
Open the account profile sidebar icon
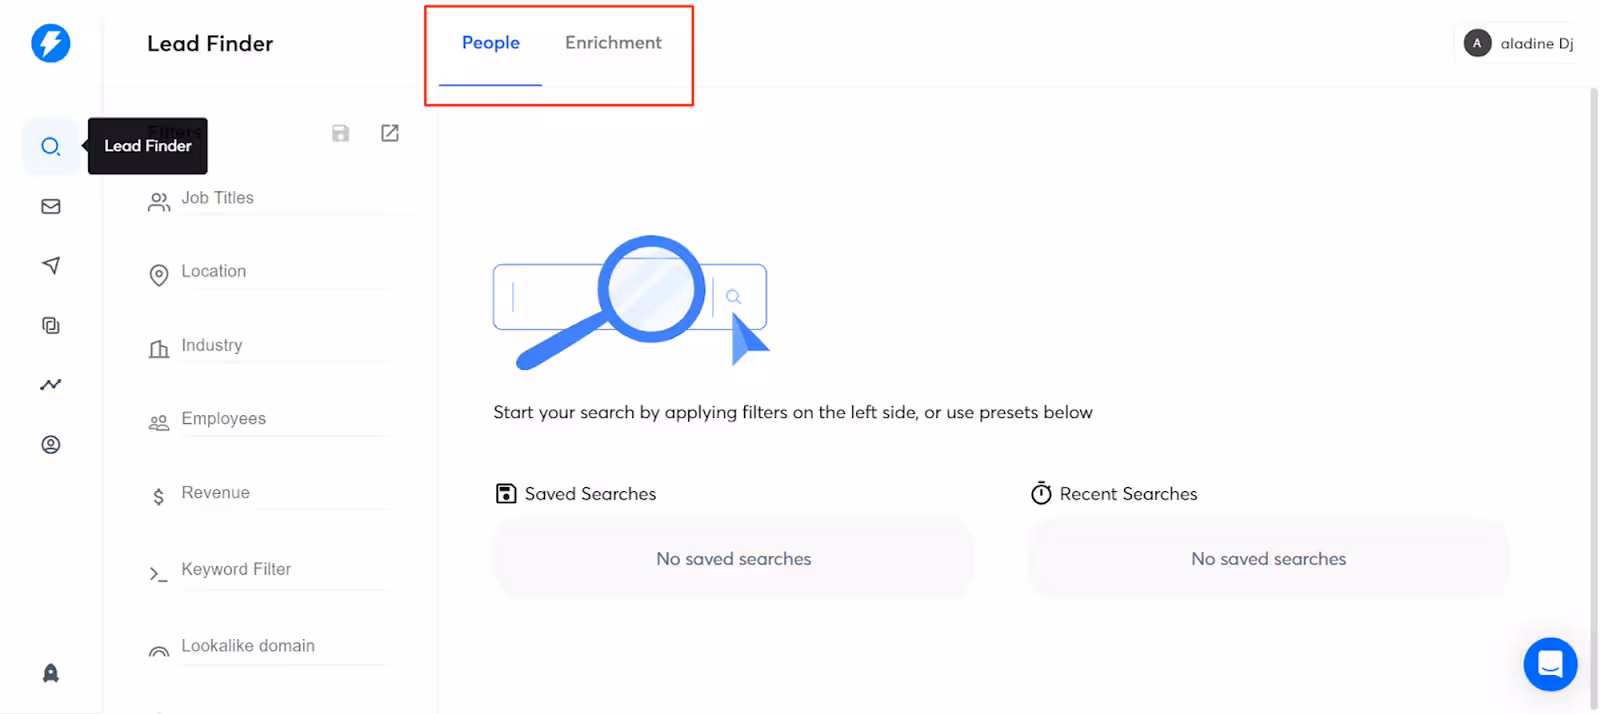[x=51, y=444]
